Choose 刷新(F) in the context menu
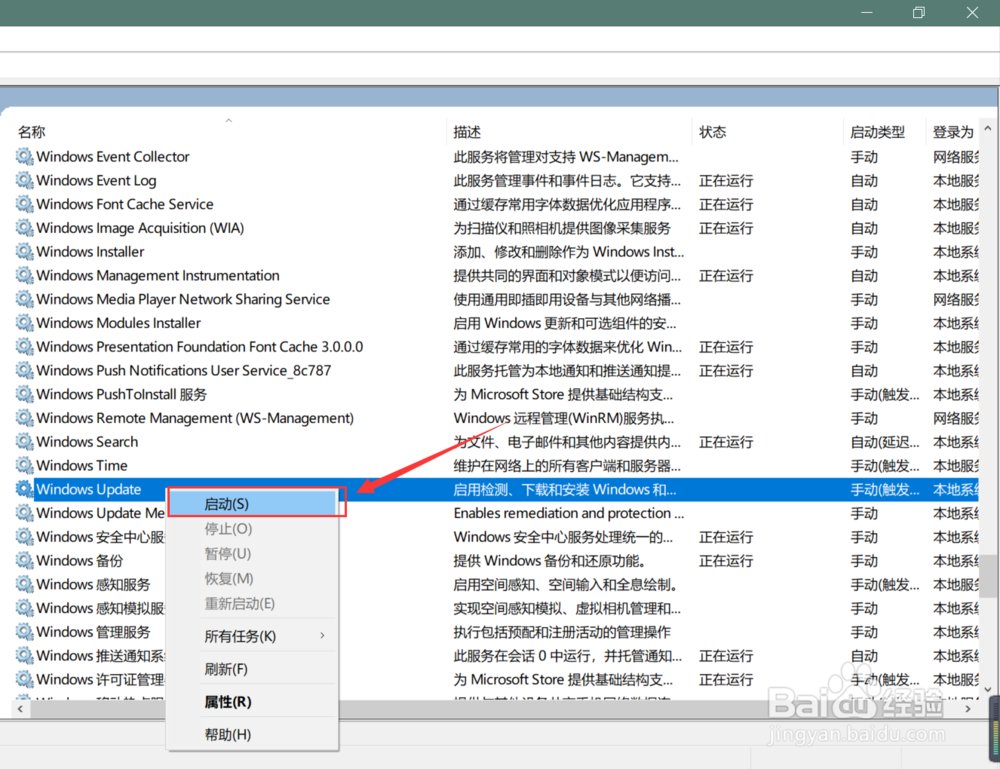Image resolution: width=1000 pixels, height=769 pixels. (x=253, y=669)
